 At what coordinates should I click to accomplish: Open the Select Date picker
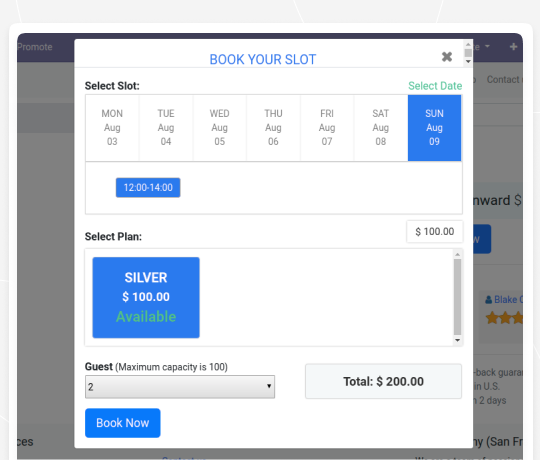pyautogui.click(x=435, y=86)
